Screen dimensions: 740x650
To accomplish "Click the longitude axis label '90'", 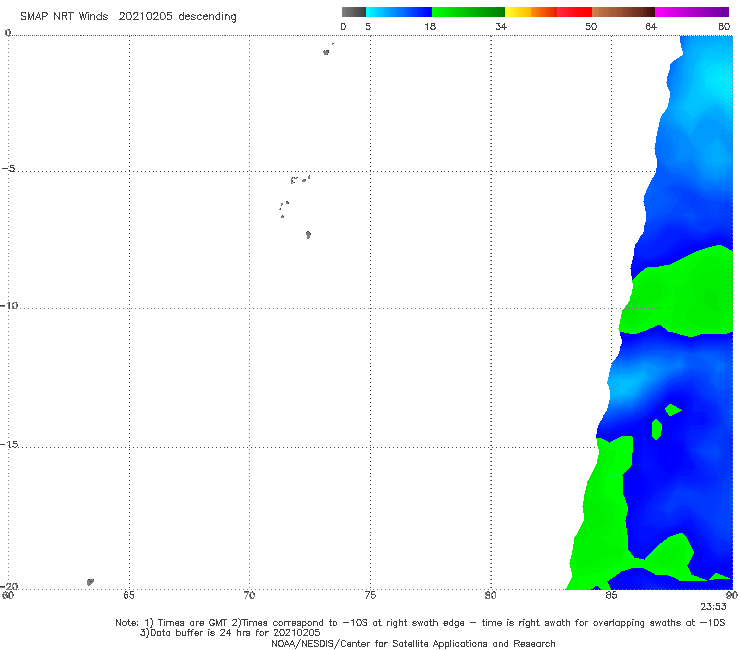I will coord(732,595).
